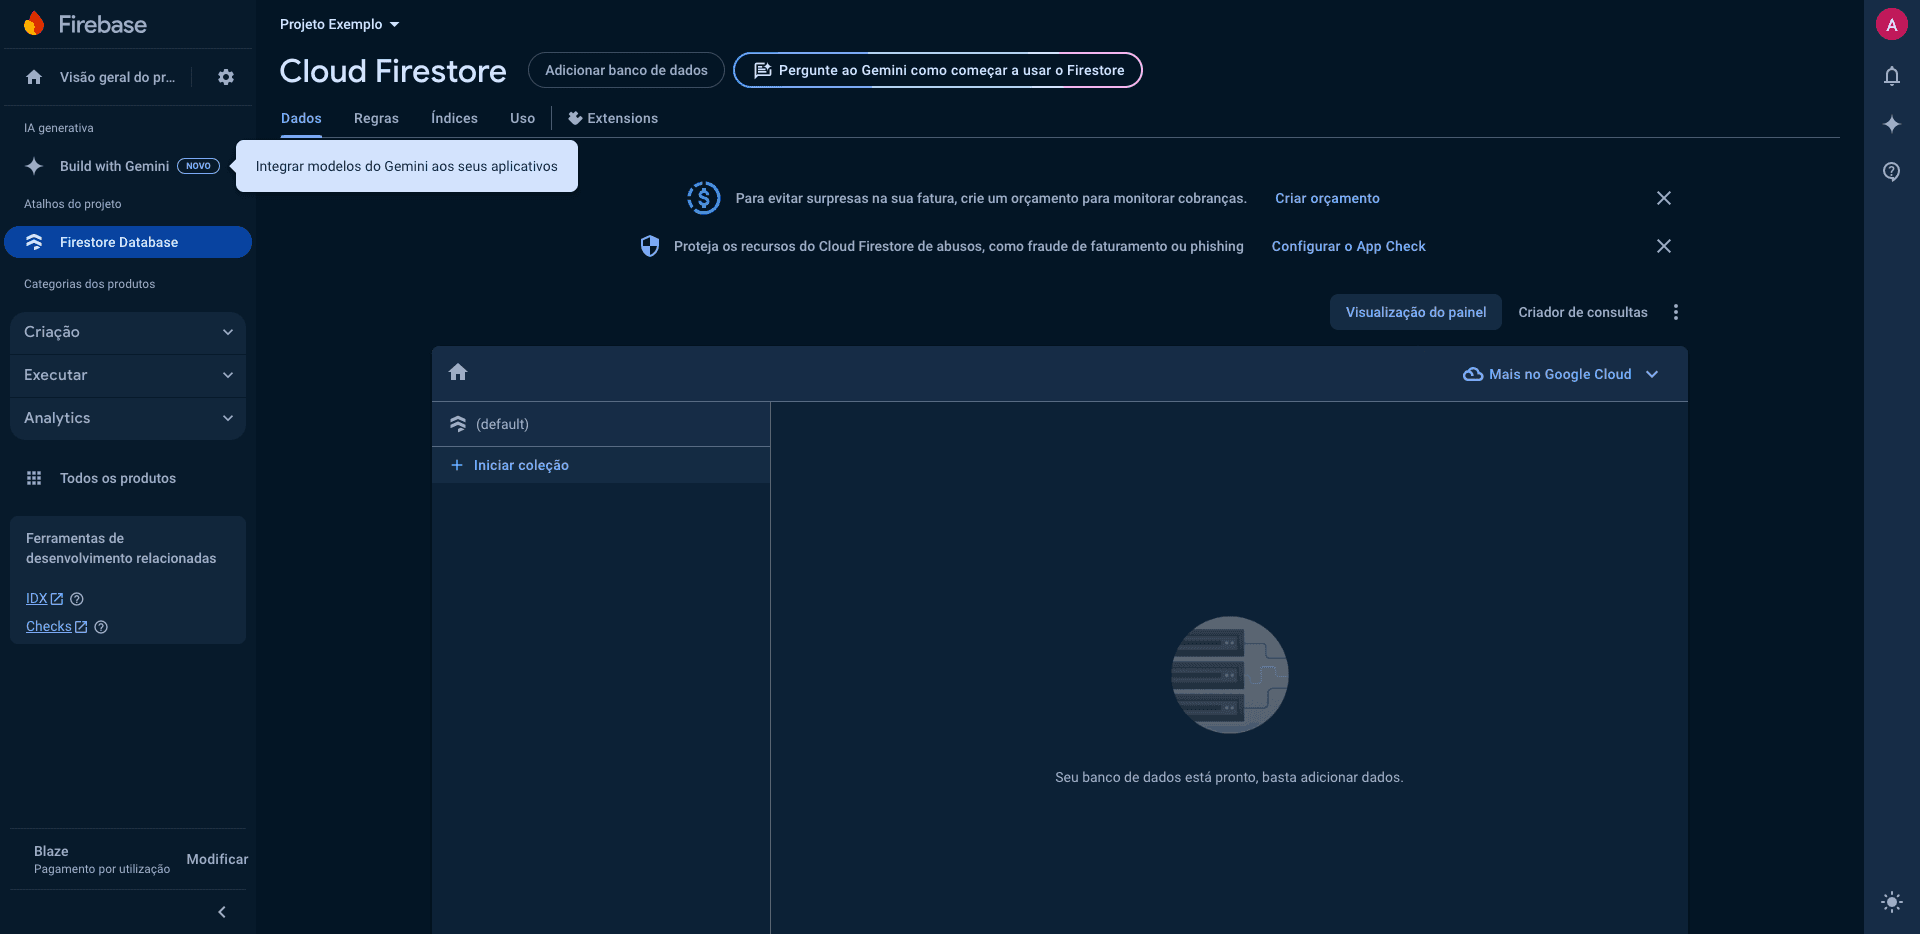The image size is (1920, 934).
Task: Click the Build with Gemini sparkle icon
Action: click(x=34, y=166)
